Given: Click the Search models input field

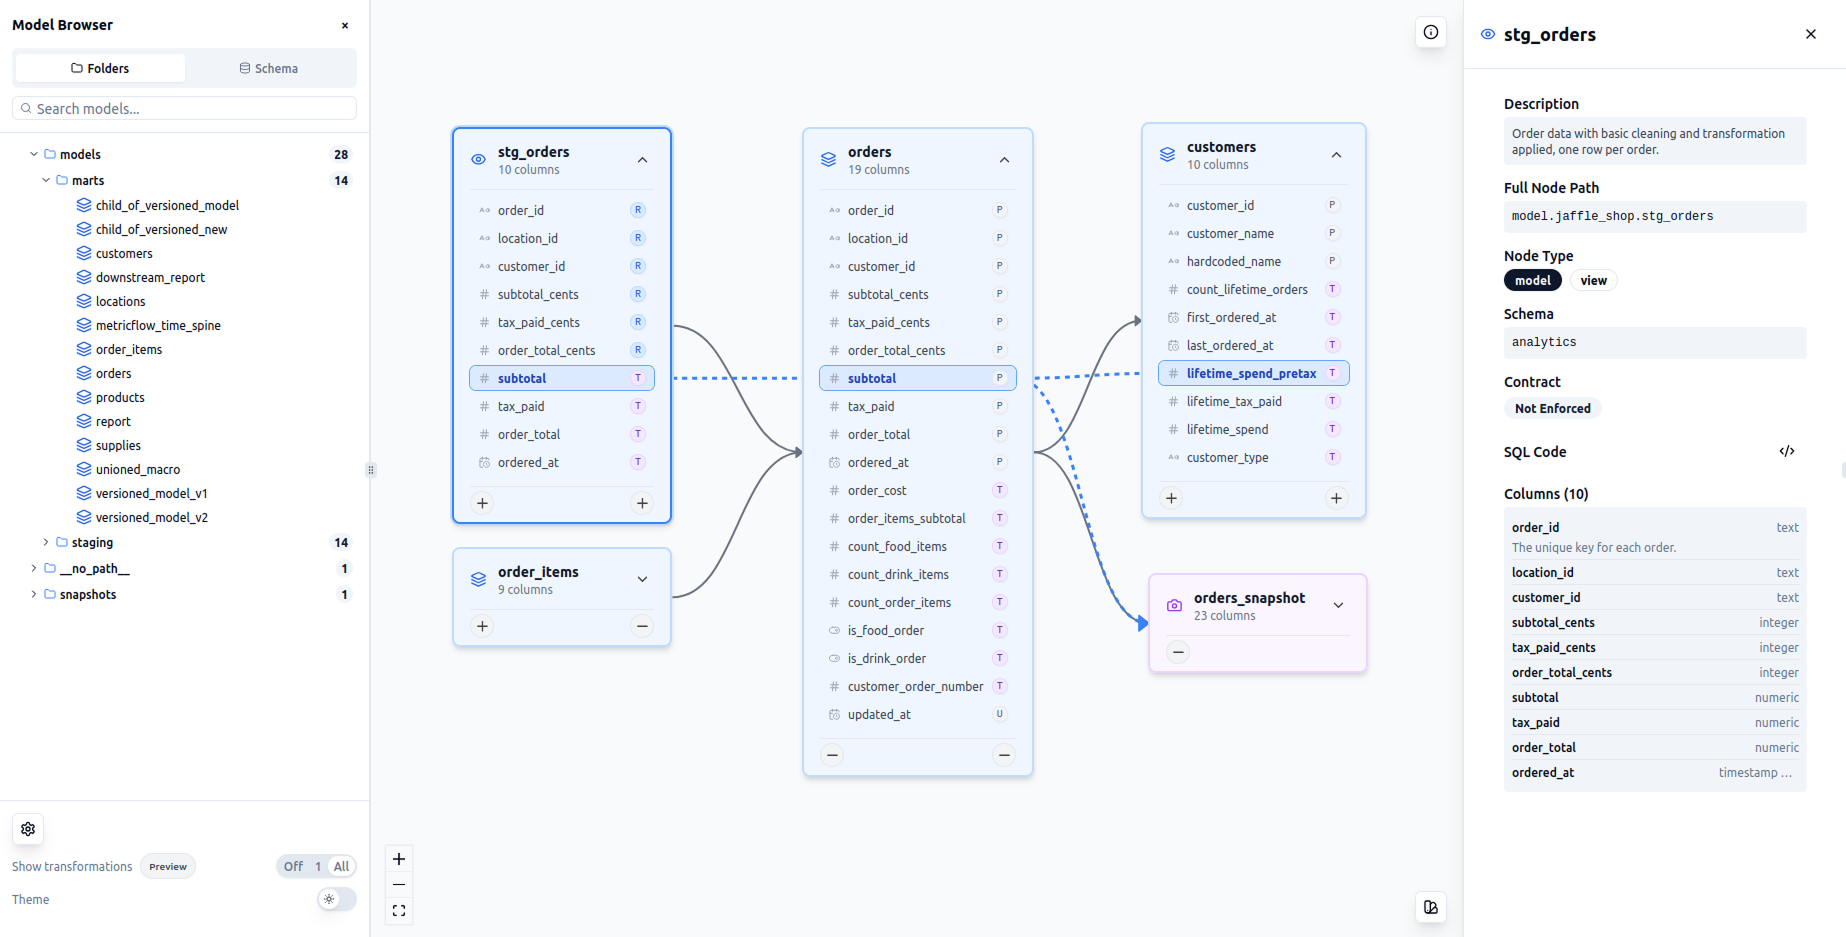Looking at the screenshot, I should point(185,108).
